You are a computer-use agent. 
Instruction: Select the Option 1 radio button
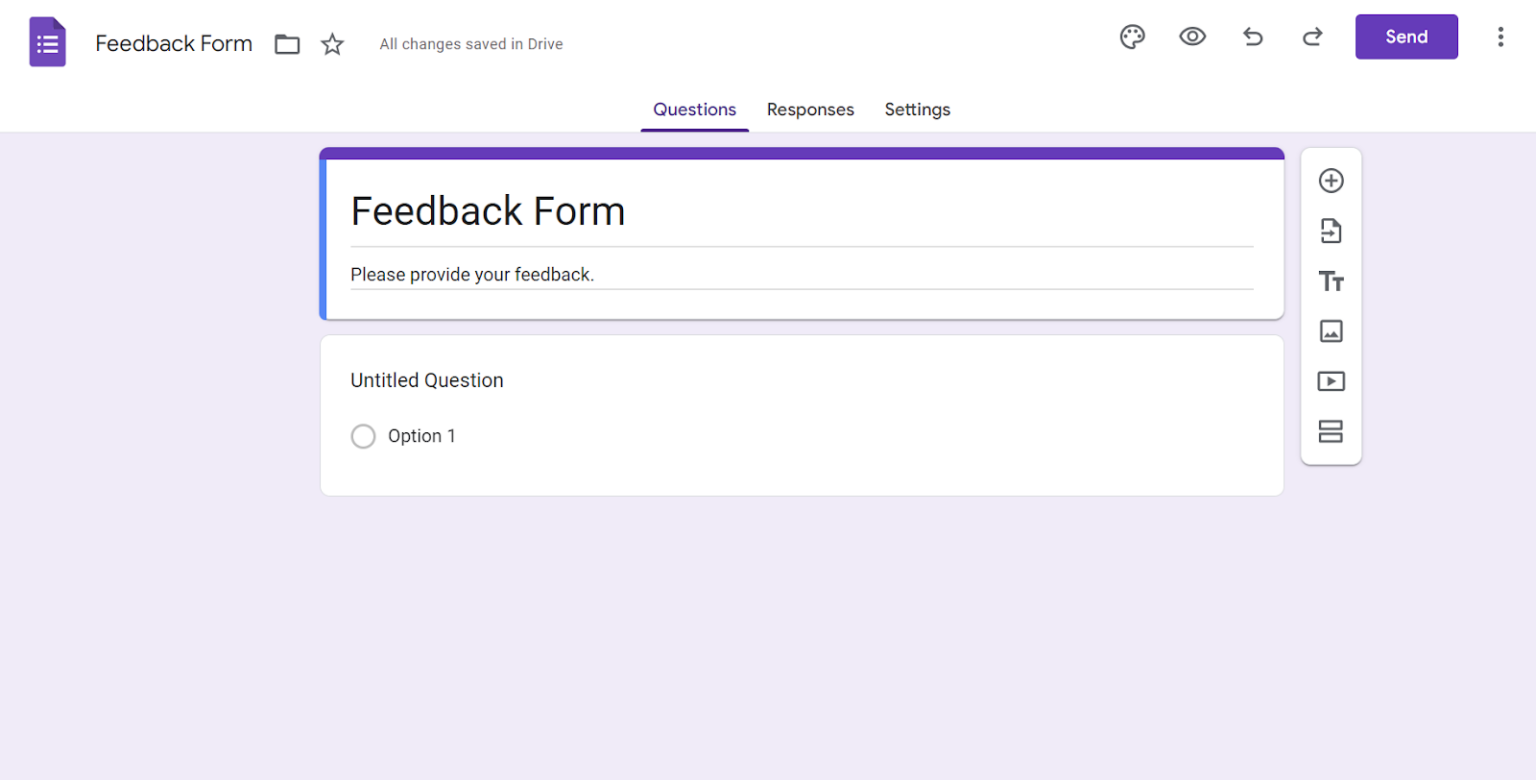pos(363,436)
